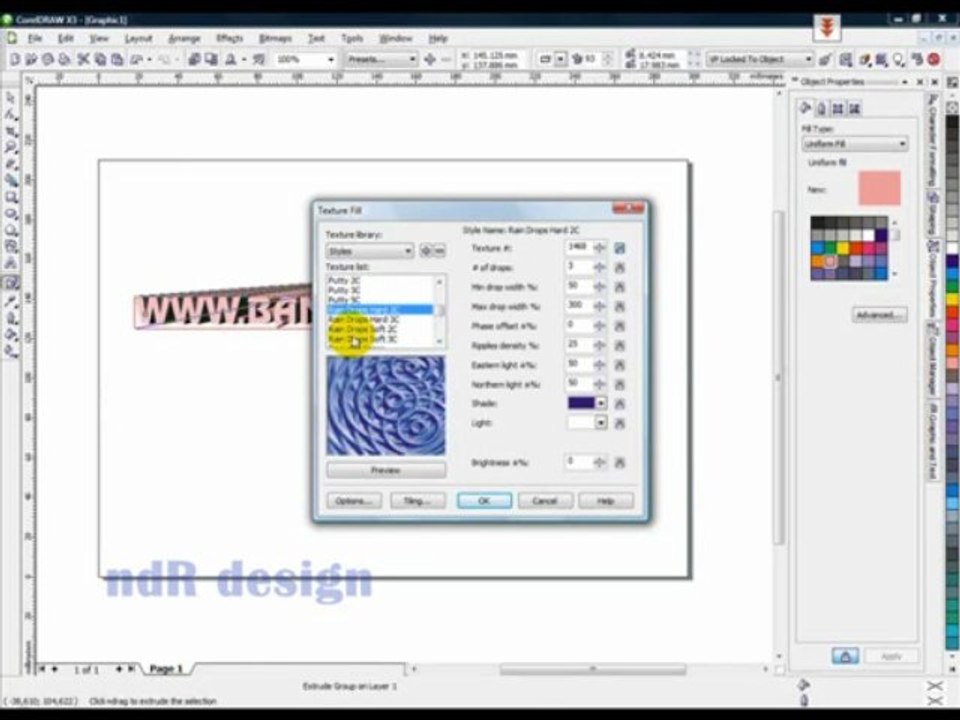Screen dimensions: 960x720
Task: Click the red Clear Extrude icon
Action: pos(934,59)
